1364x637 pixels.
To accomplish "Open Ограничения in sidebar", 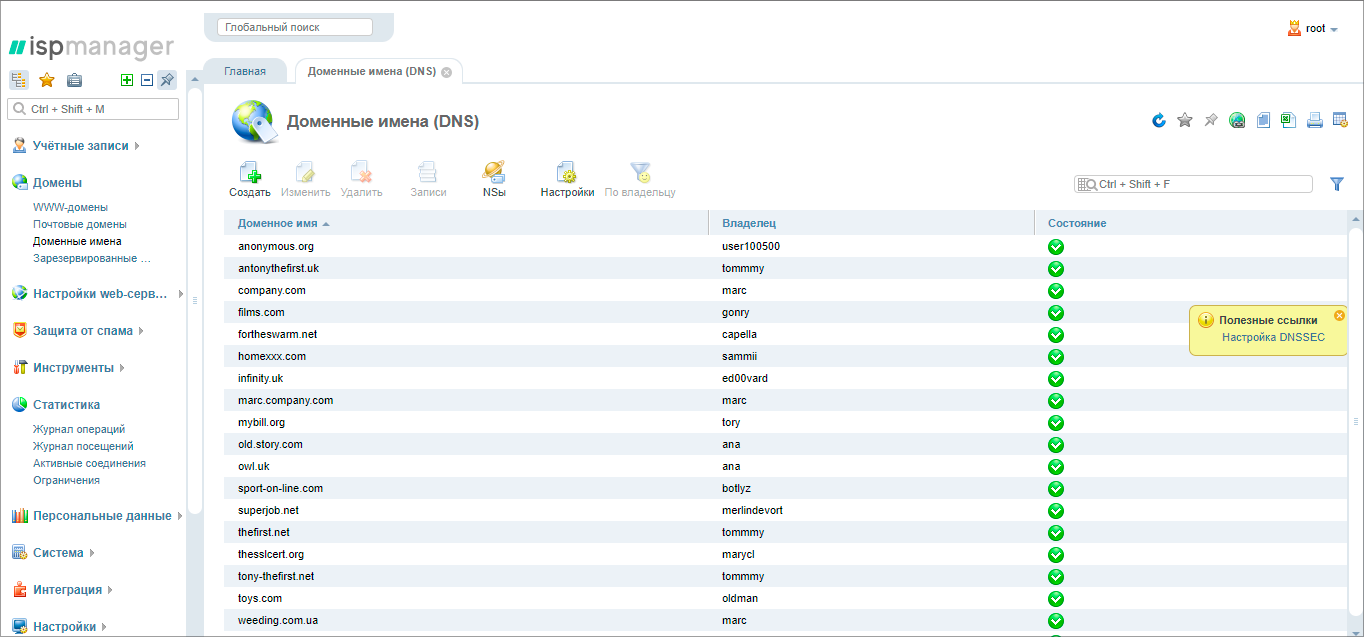I will (66, 480).
